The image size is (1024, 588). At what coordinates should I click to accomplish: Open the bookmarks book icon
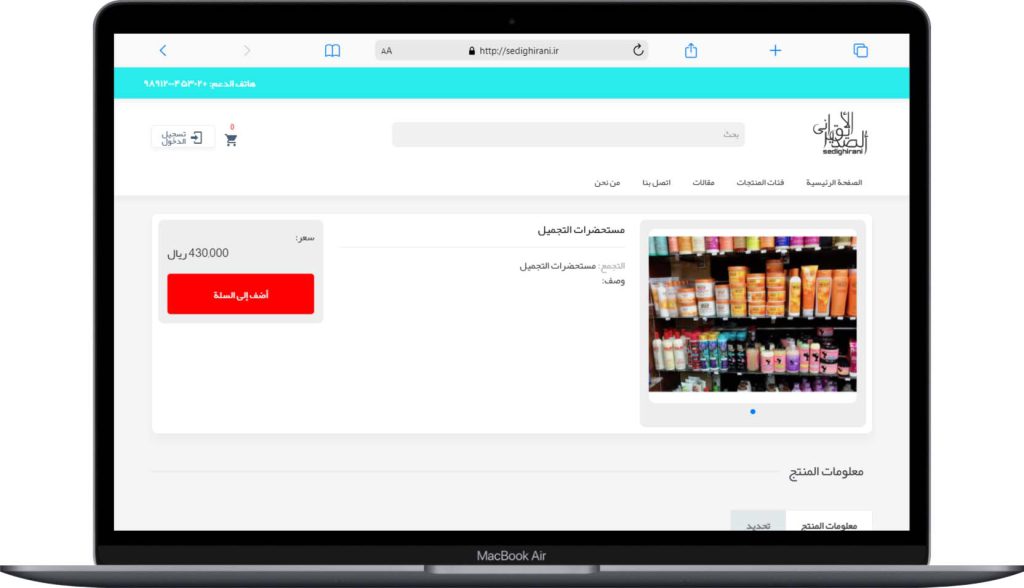[332, 51]
